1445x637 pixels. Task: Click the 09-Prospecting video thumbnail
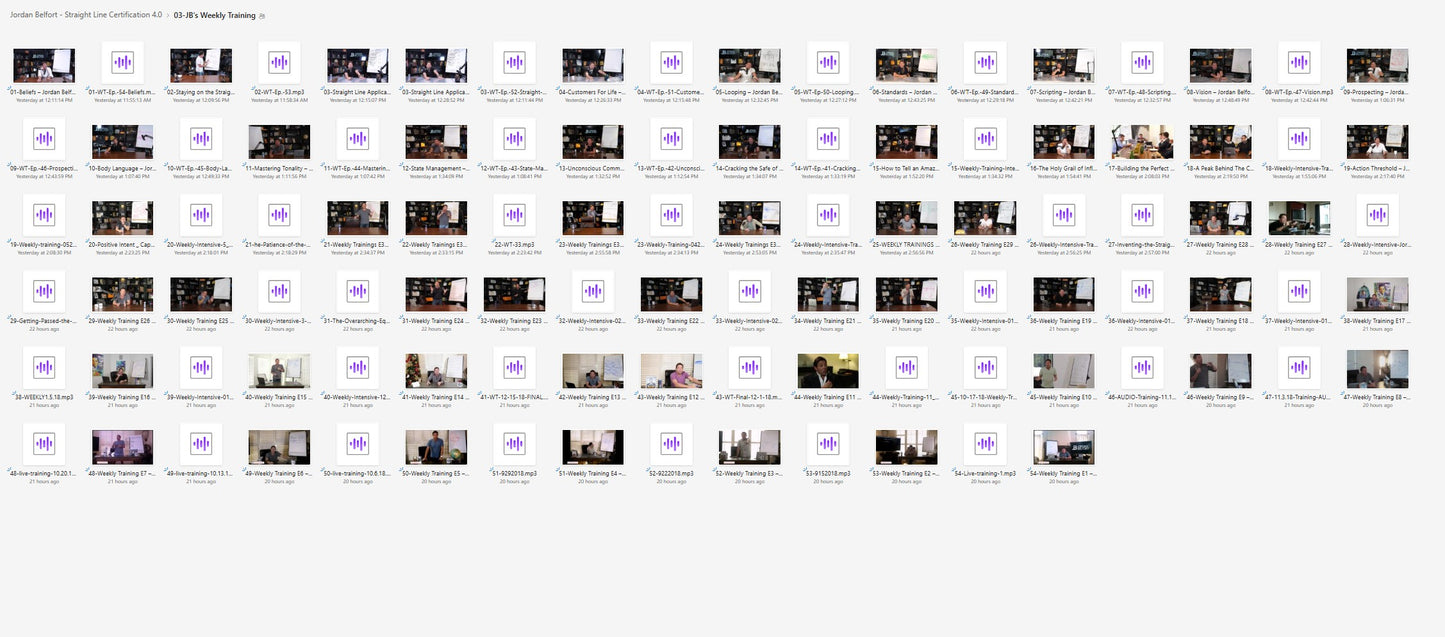click(1377, 65)
